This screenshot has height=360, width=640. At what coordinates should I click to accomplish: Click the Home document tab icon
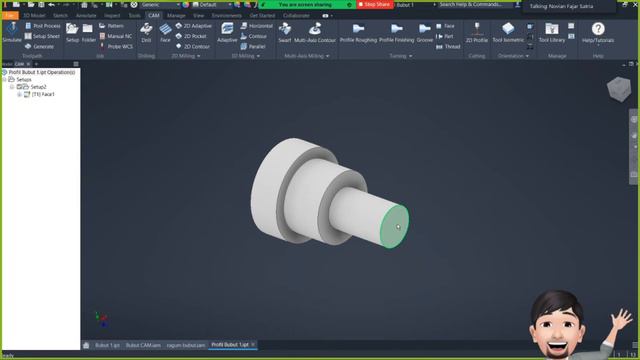coord(86,345)
